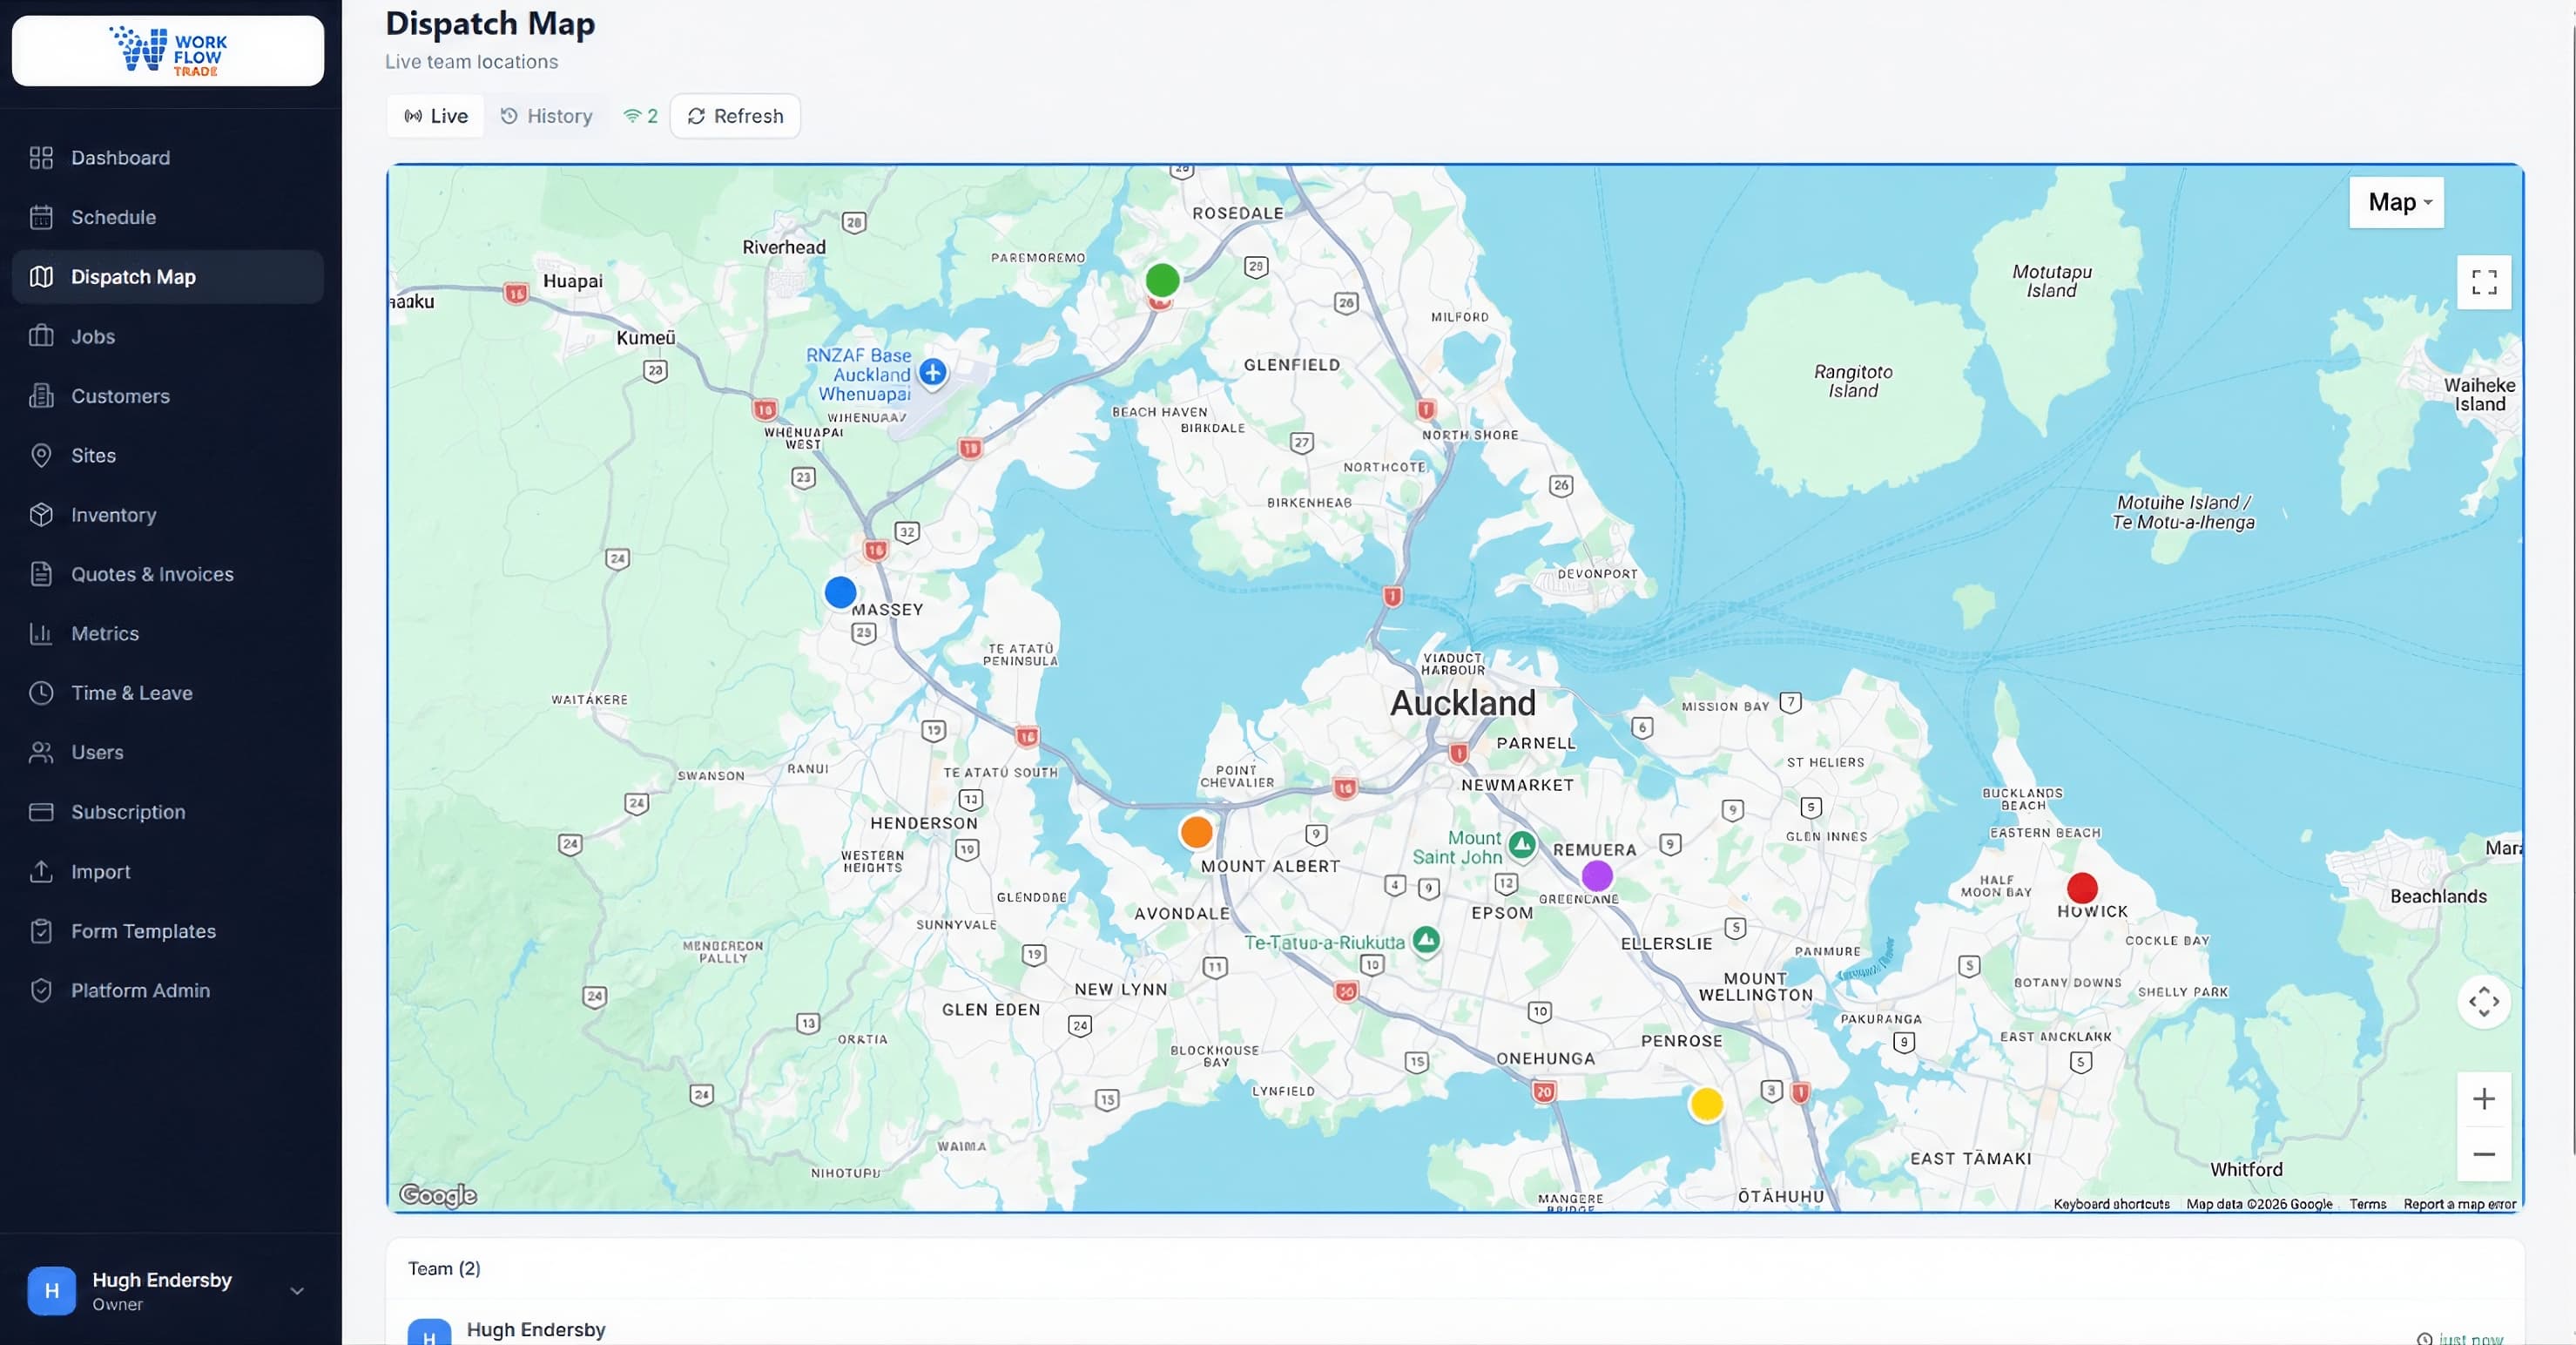Click the green team marker near Rosedale
Screen dimensions: 2576x1345
tap(1162, 280)
